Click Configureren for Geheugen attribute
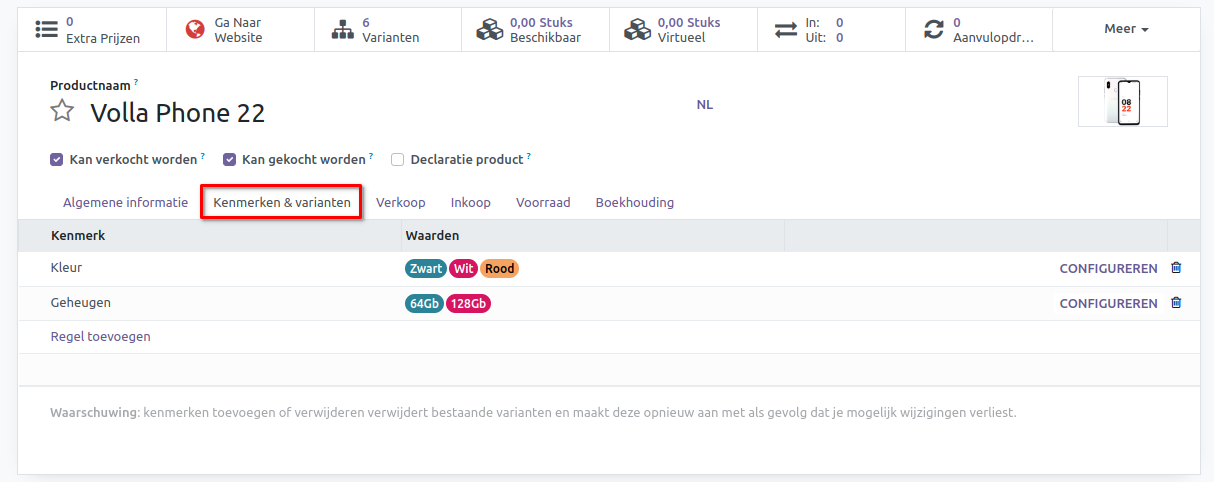The width and height of the screenshot is (1214, 482). click(1108, 303)
